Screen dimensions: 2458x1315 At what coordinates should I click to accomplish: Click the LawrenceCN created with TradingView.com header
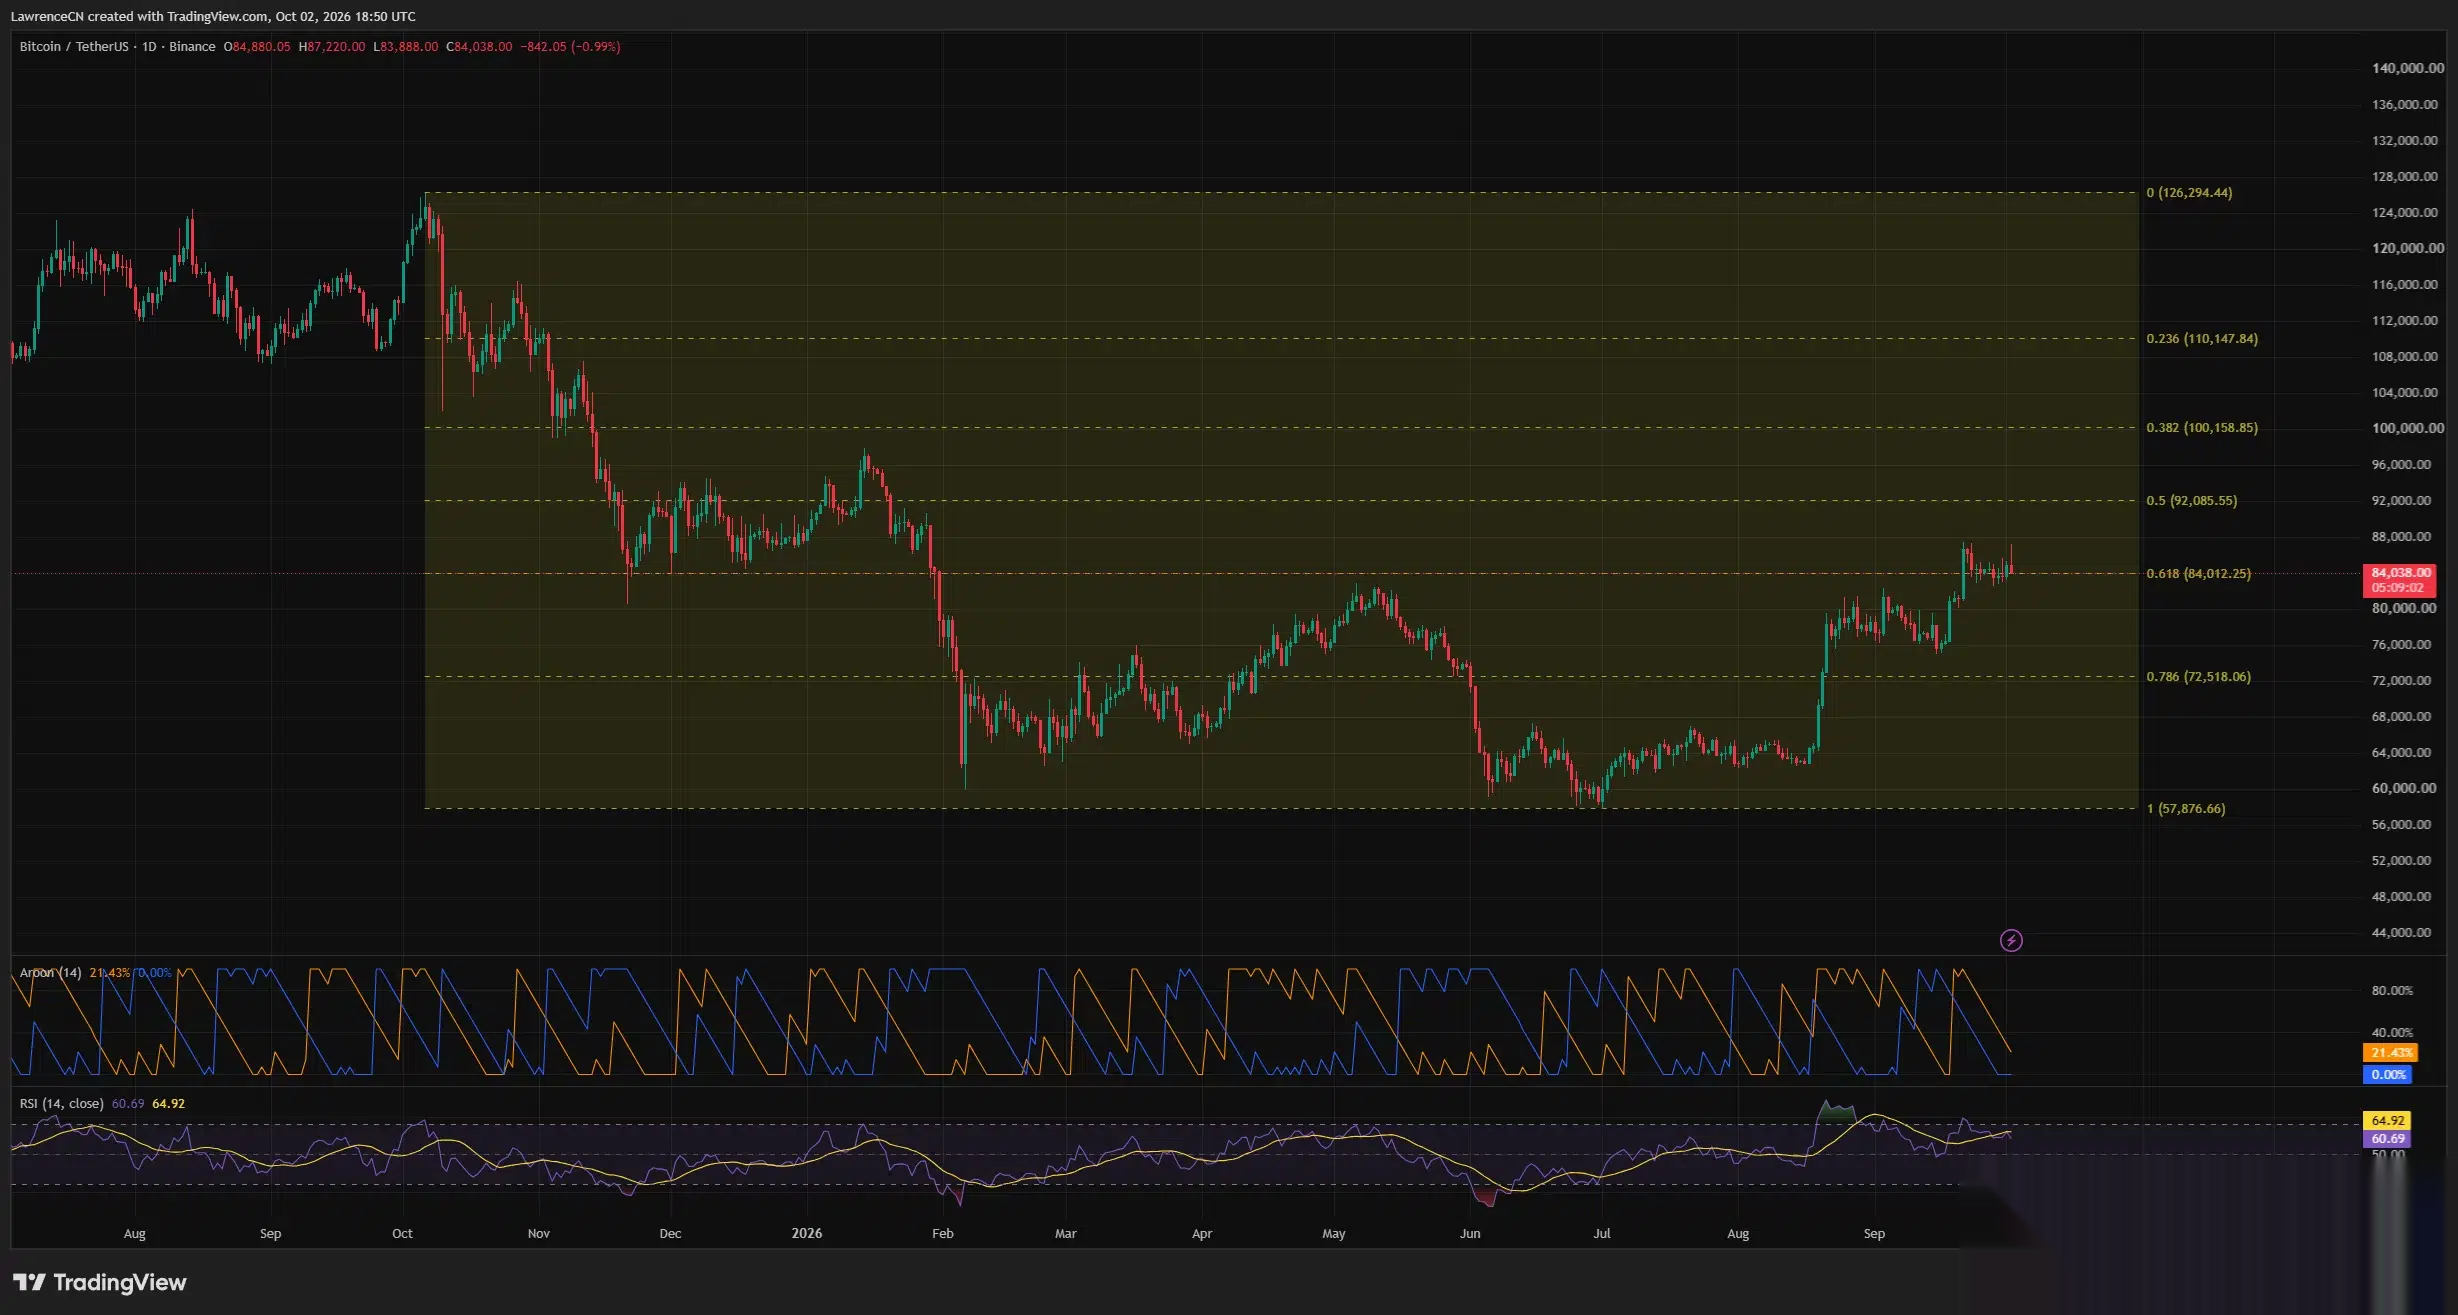point(213,16)
